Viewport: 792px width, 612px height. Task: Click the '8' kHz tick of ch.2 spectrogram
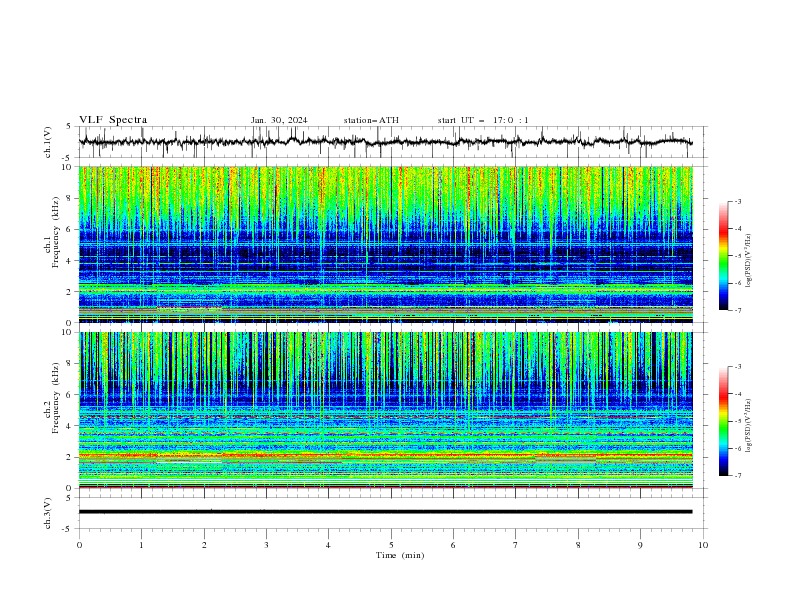tap(71, 364)
